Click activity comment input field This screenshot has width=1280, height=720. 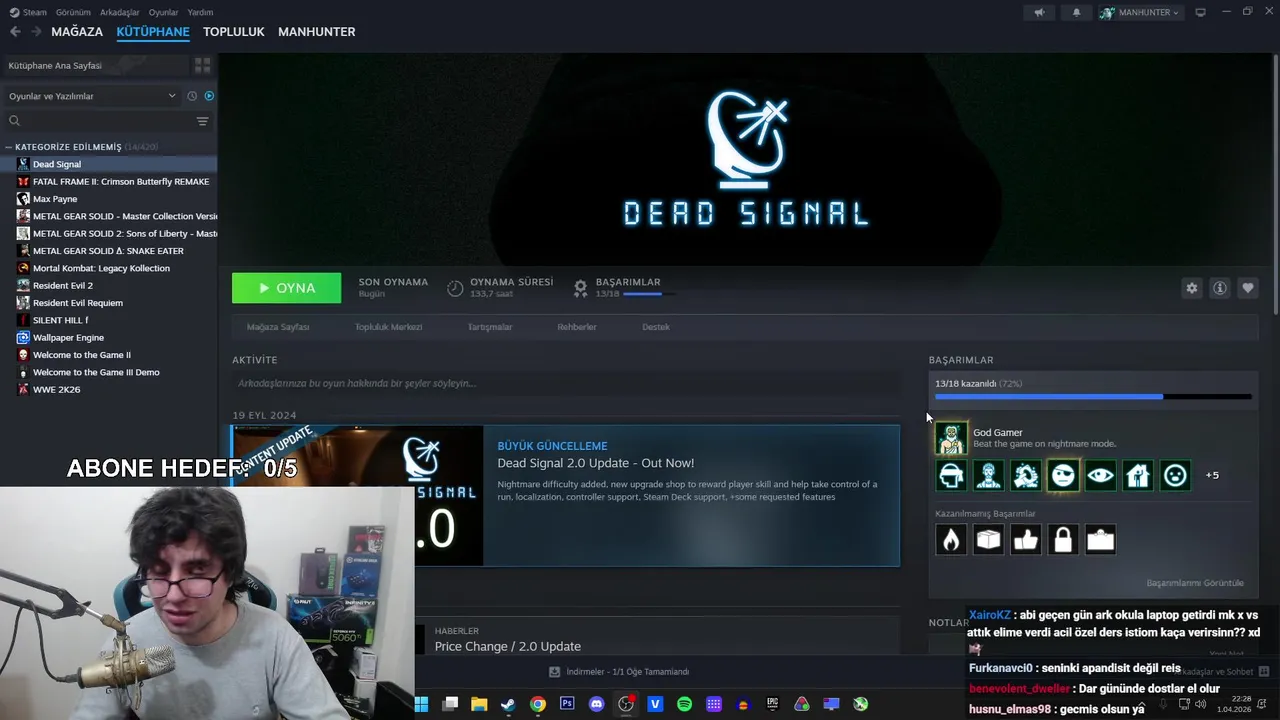click(x=566, y=383)
